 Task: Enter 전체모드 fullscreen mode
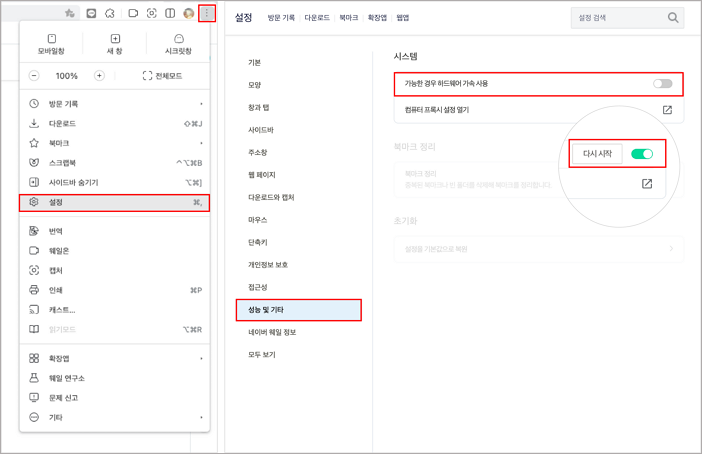coord(162,76)
